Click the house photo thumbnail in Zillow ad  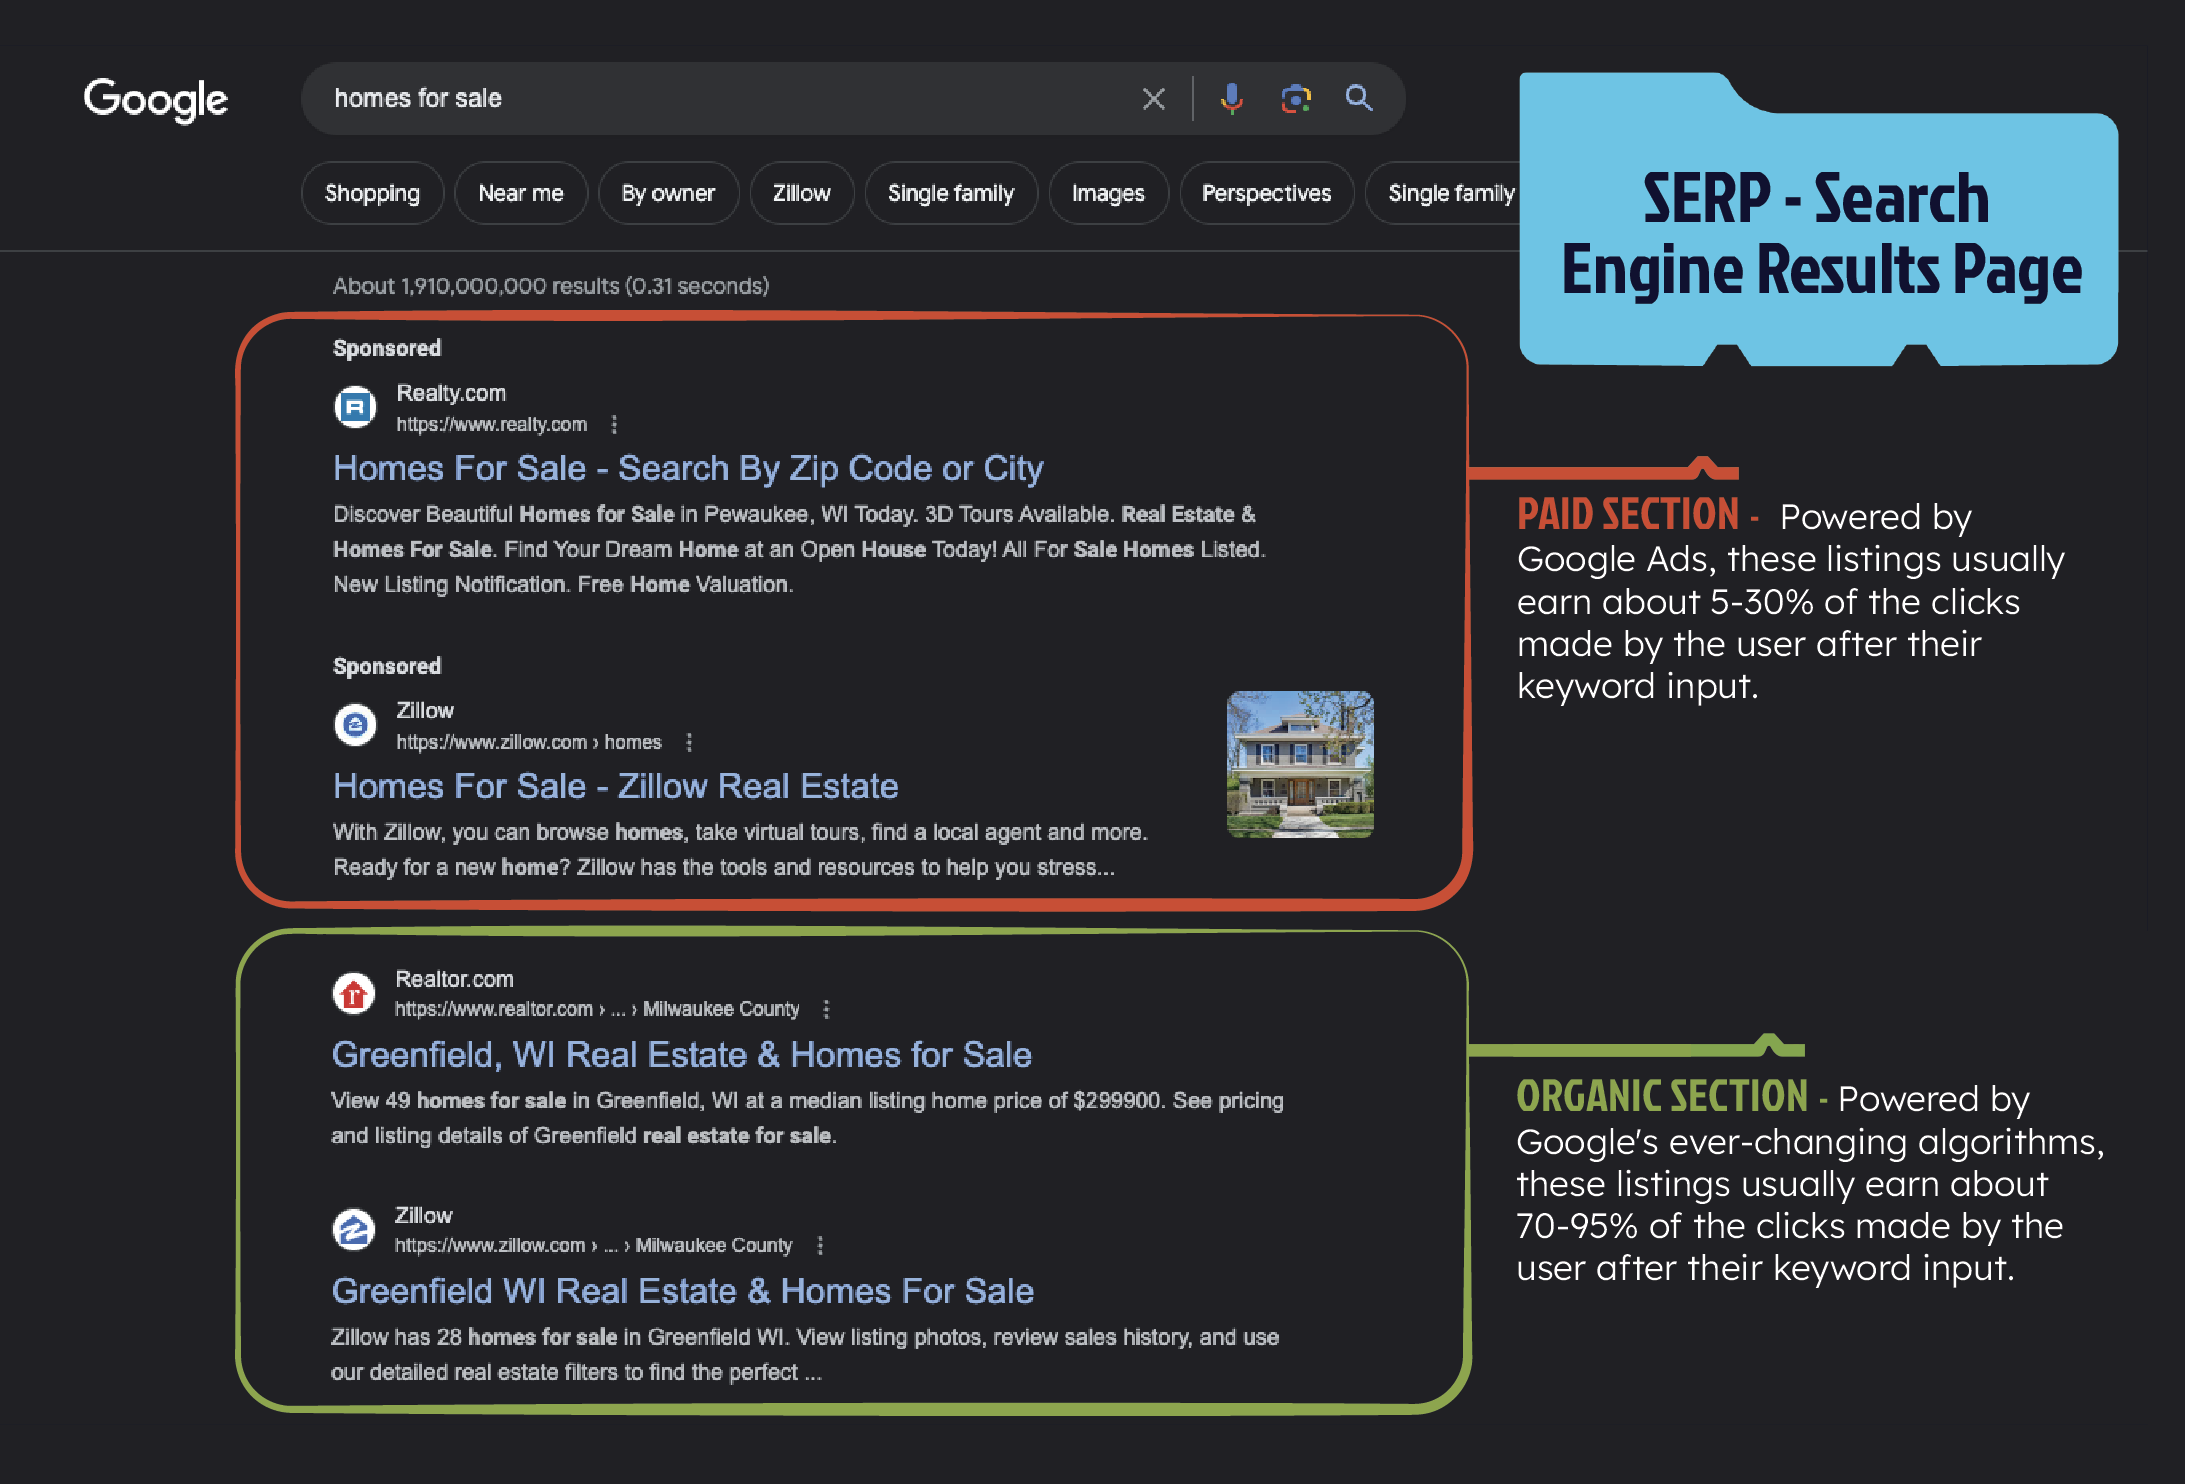point(1300,764)
